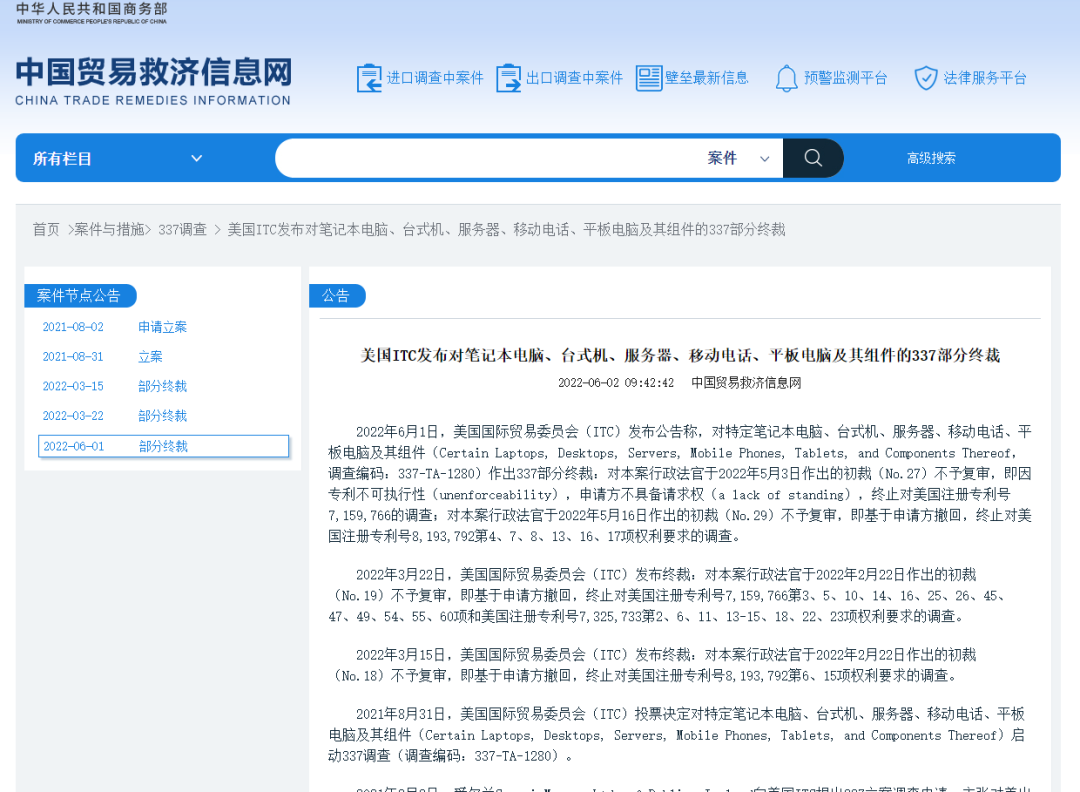Click the source label 中国贸易救济信息网 under title
This screenshot has width=1080, height=792.
click(746, 383)
